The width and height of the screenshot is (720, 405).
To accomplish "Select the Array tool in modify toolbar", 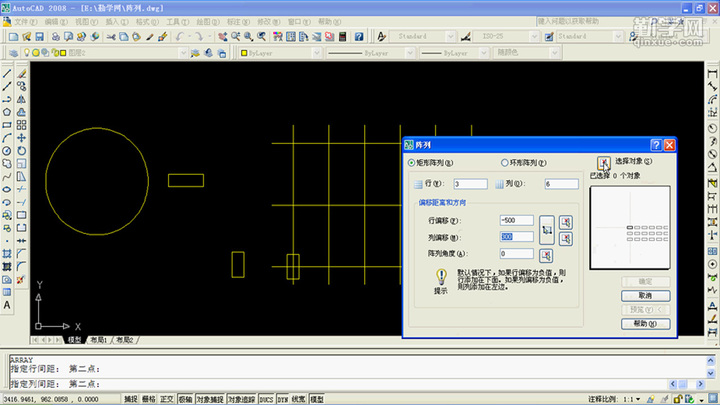I will tap(22, 125).
